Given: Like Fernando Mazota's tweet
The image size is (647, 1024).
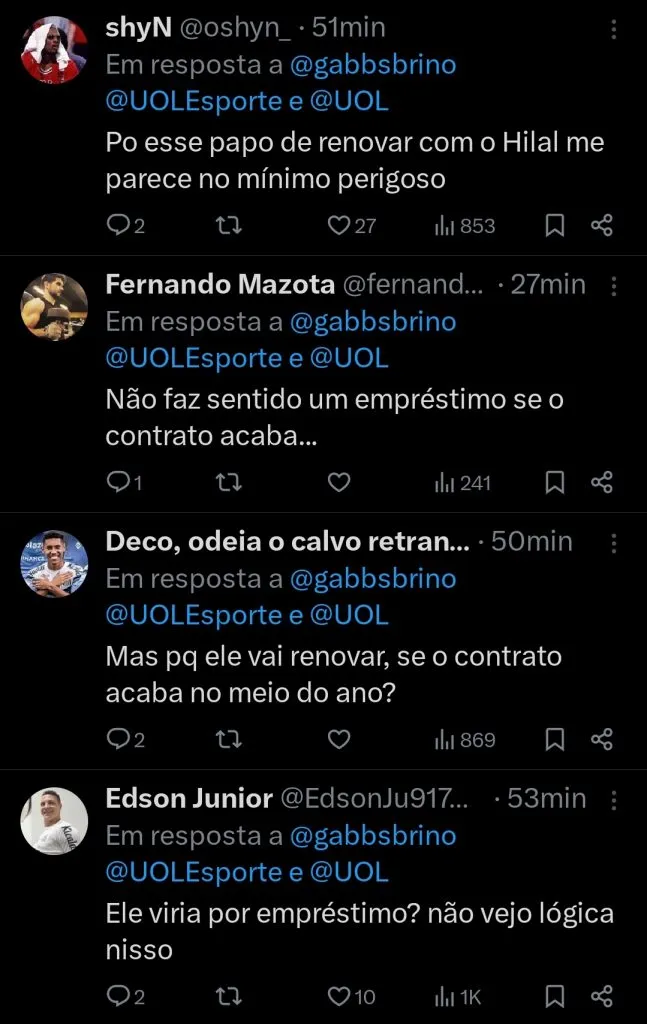Looking at the screenshot, I should [340, 482].
